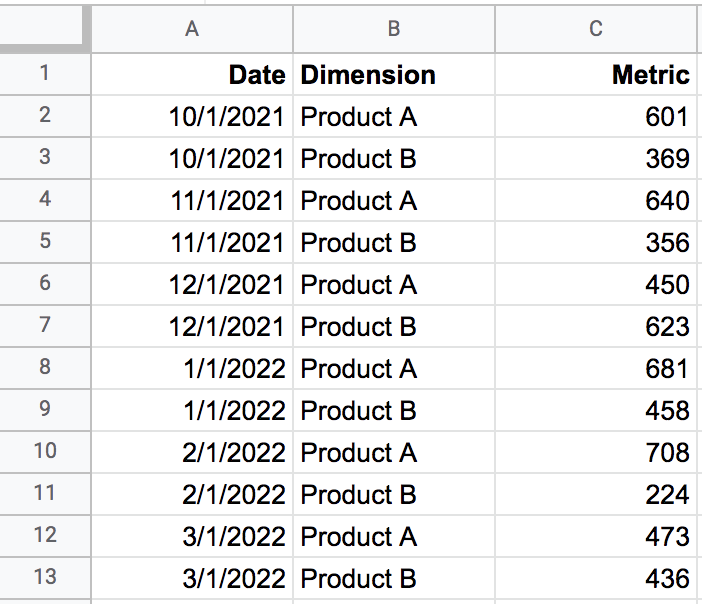Click the Dimension header cell
Viewport: 702px width, 604px height.
(x=393, y=75)
